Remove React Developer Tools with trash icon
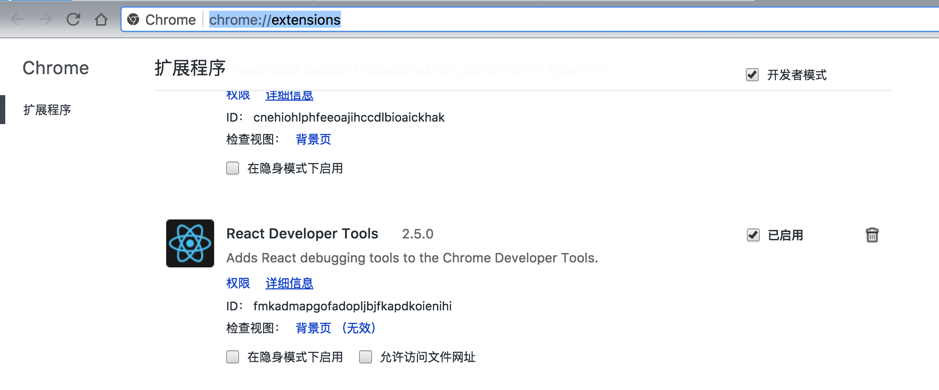 pos(872,235)
